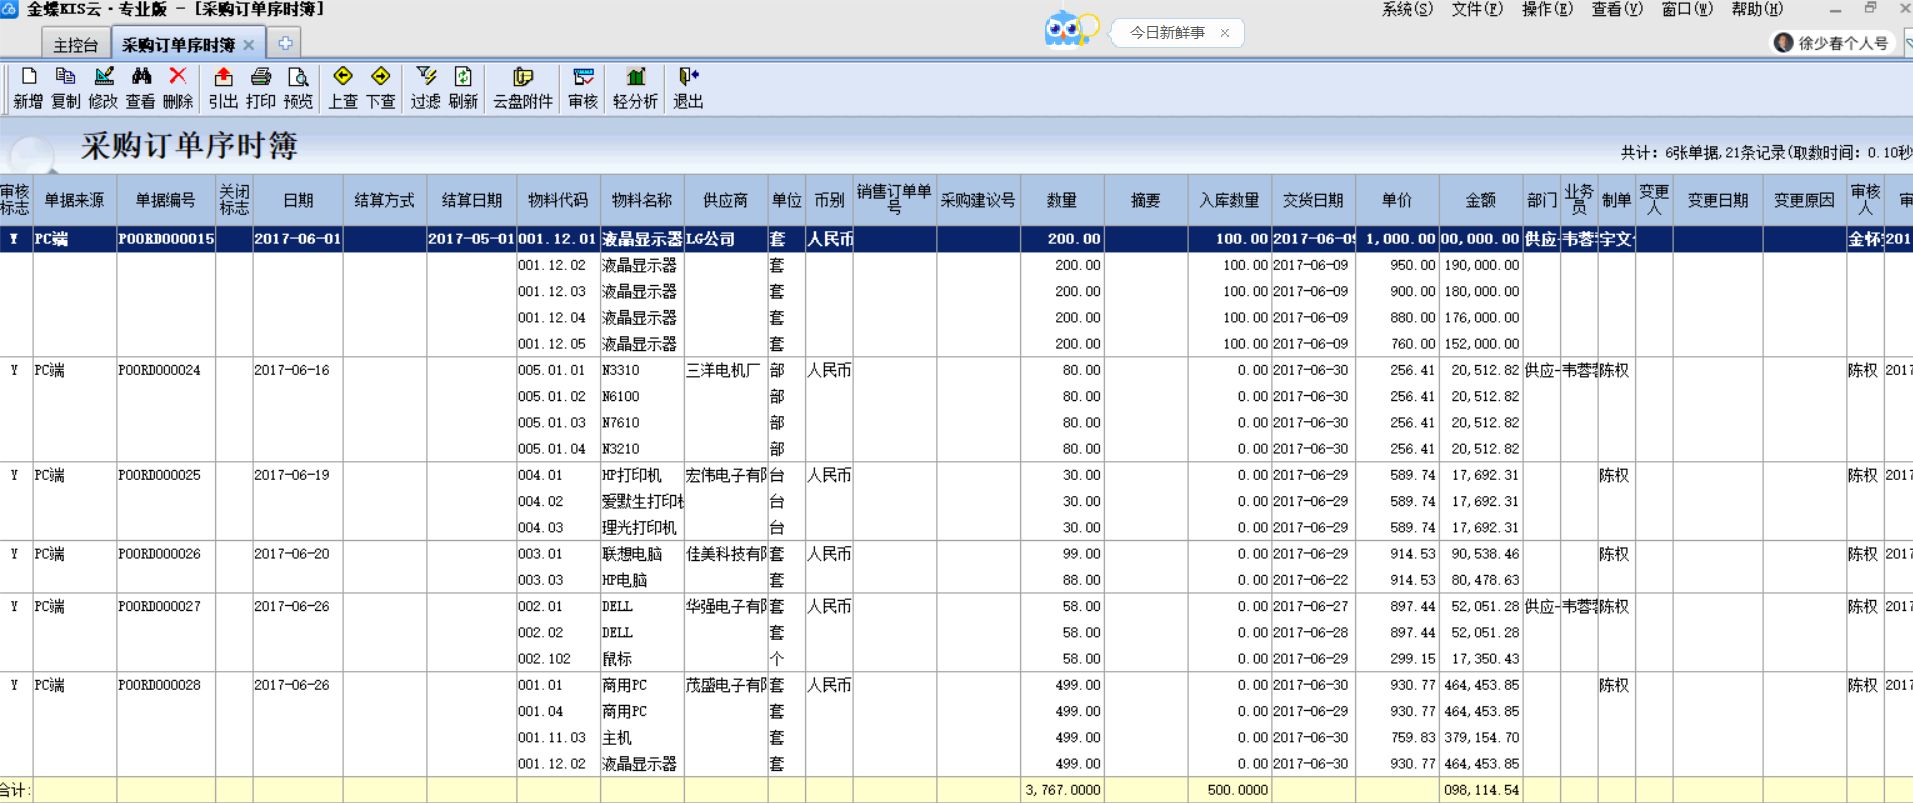This screenshot has height=803, width=1913.
Task: Click the 单据编号 column header
Action: pos(166,200)
